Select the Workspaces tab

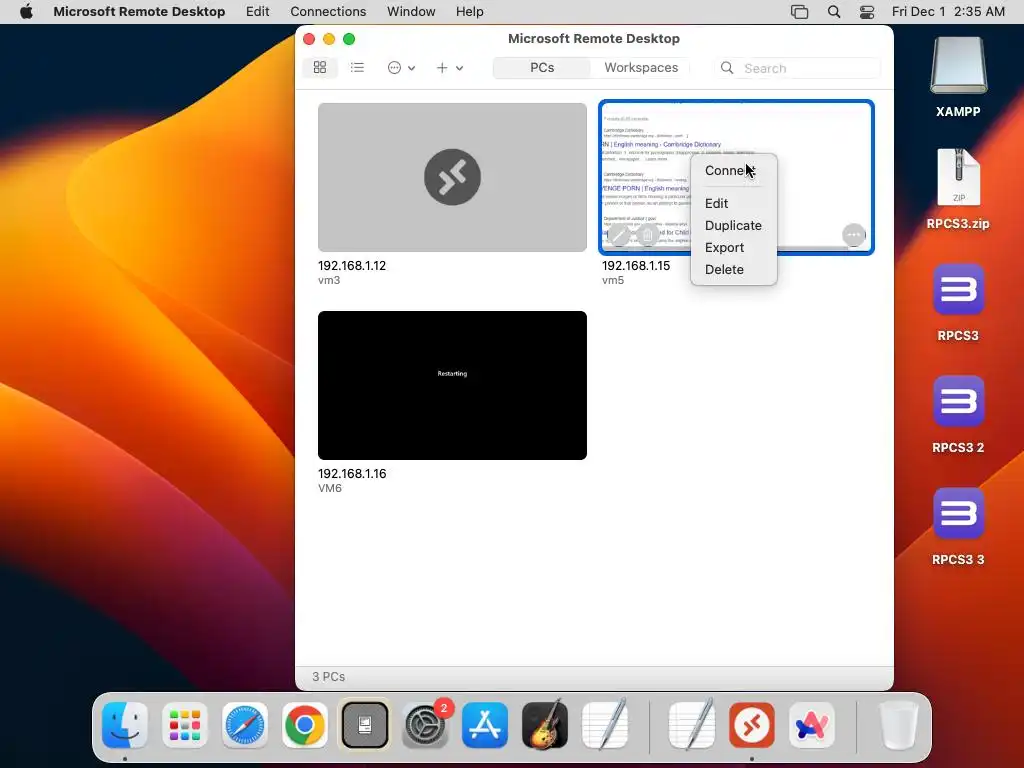641,67
